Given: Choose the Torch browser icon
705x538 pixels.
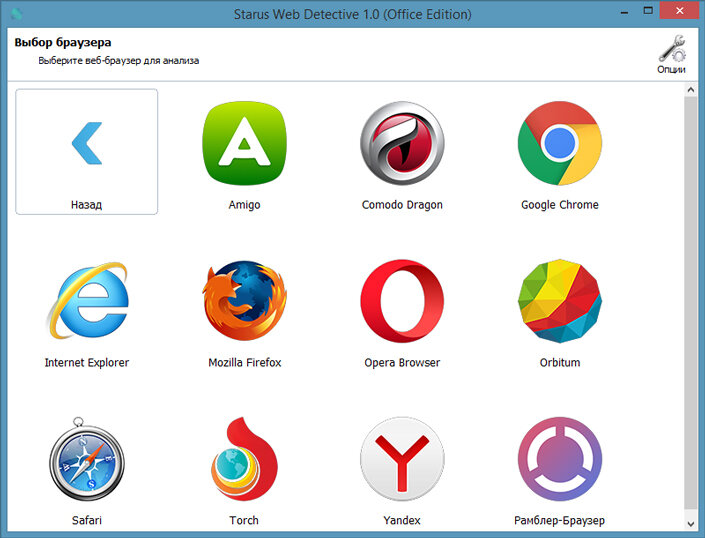Looking at the screenshot, I should tap(245, 459).
